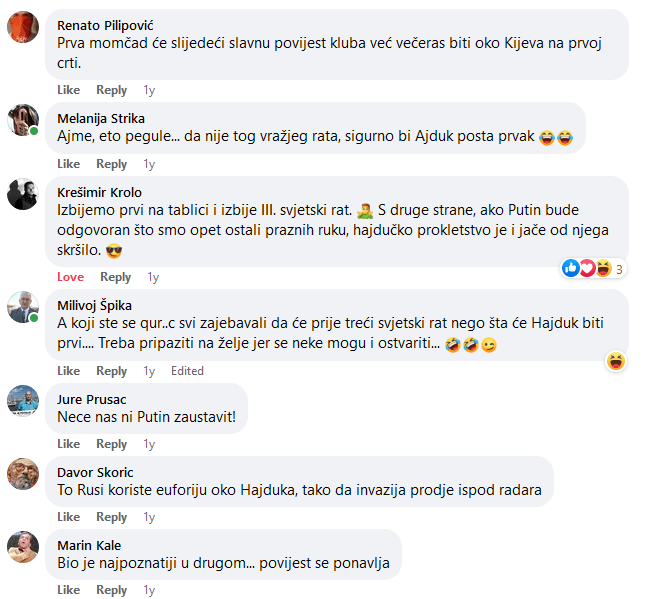Viewport: 652px width, 599px height.
Task: Open Jure Prusac's profile picture
Action: click(23, 400)
